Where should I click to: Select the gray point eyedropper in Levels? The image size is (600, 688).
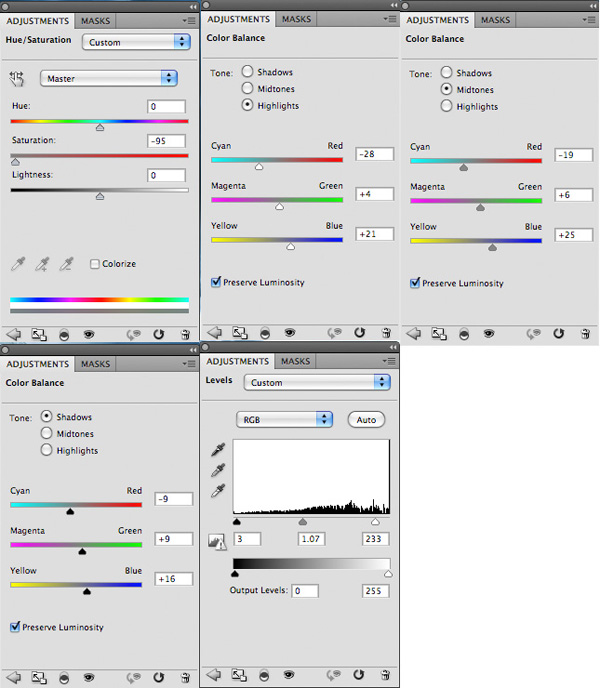tap(218, 470)
